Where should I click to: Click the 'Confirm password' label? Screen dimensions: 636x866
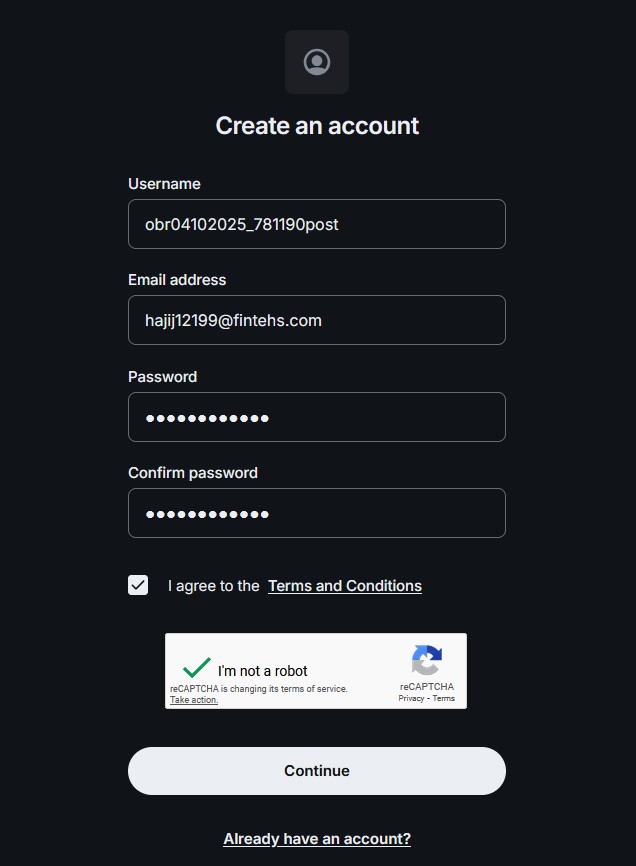(193, 473)
